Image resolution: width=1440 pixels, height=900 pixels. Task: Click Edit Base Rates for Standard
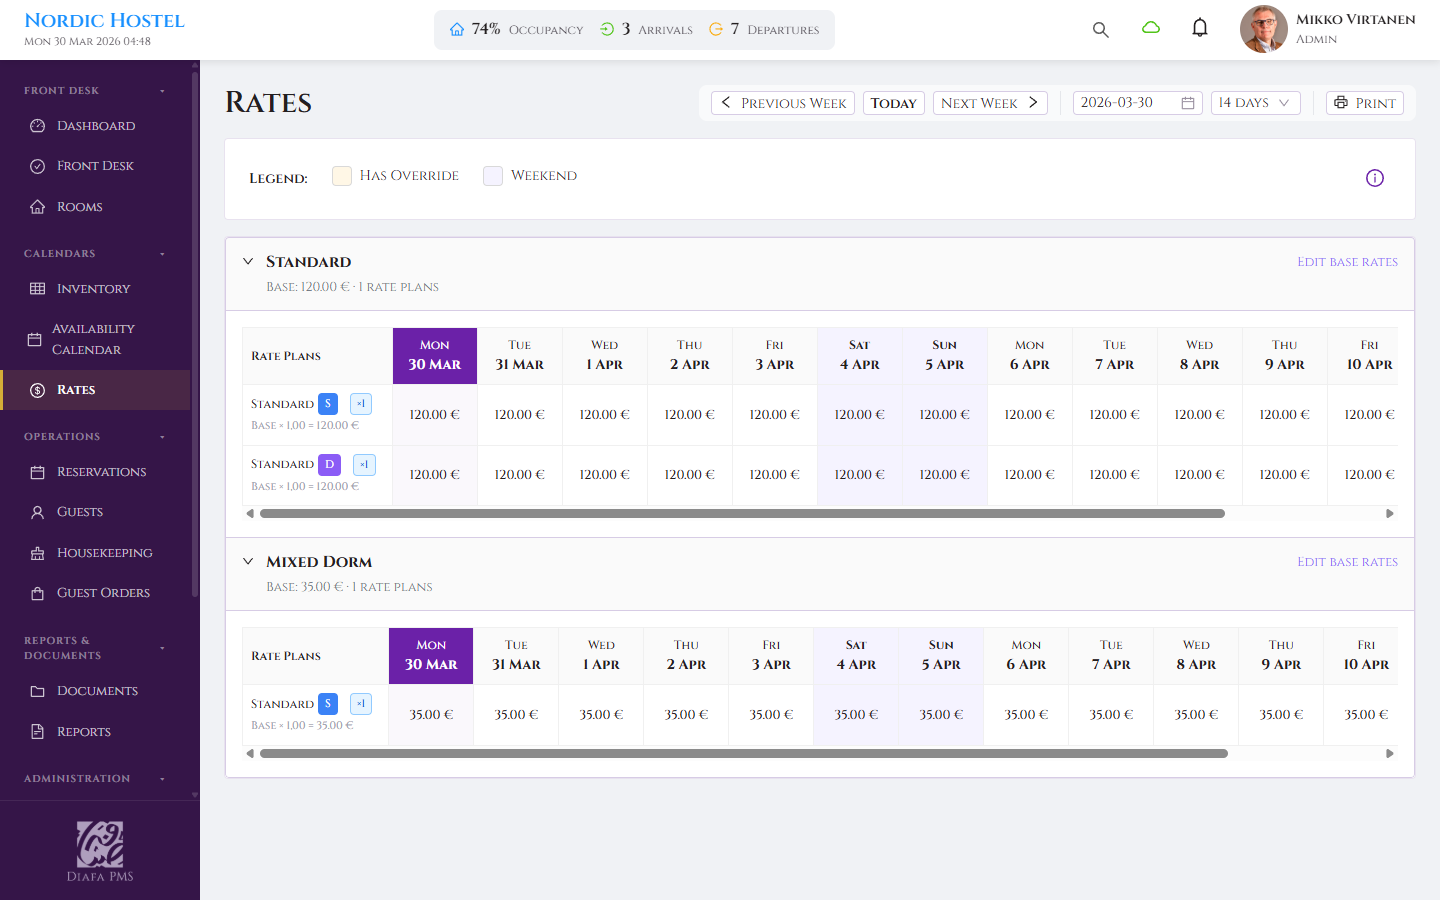(1347, 261)
